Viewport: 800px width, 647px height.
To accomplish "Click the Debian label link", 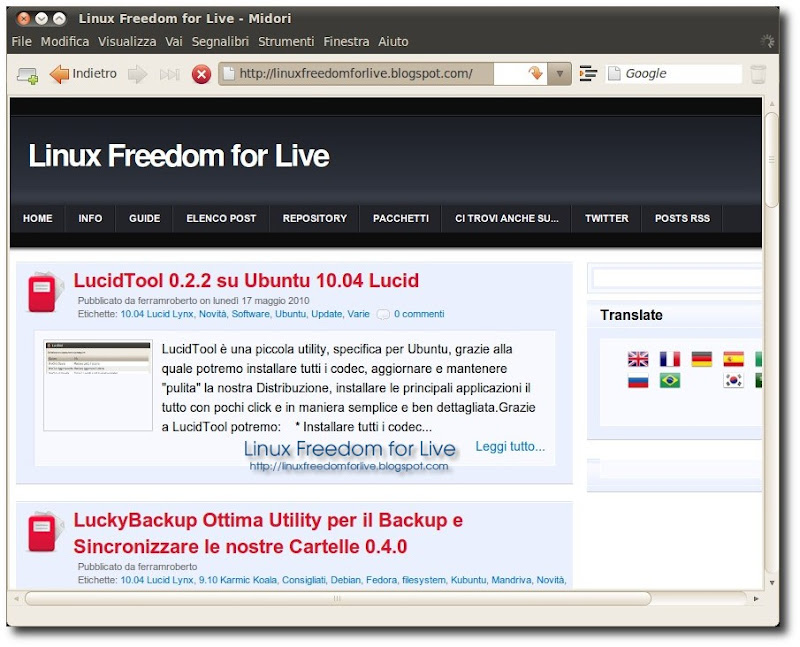I will click(345, 580).
